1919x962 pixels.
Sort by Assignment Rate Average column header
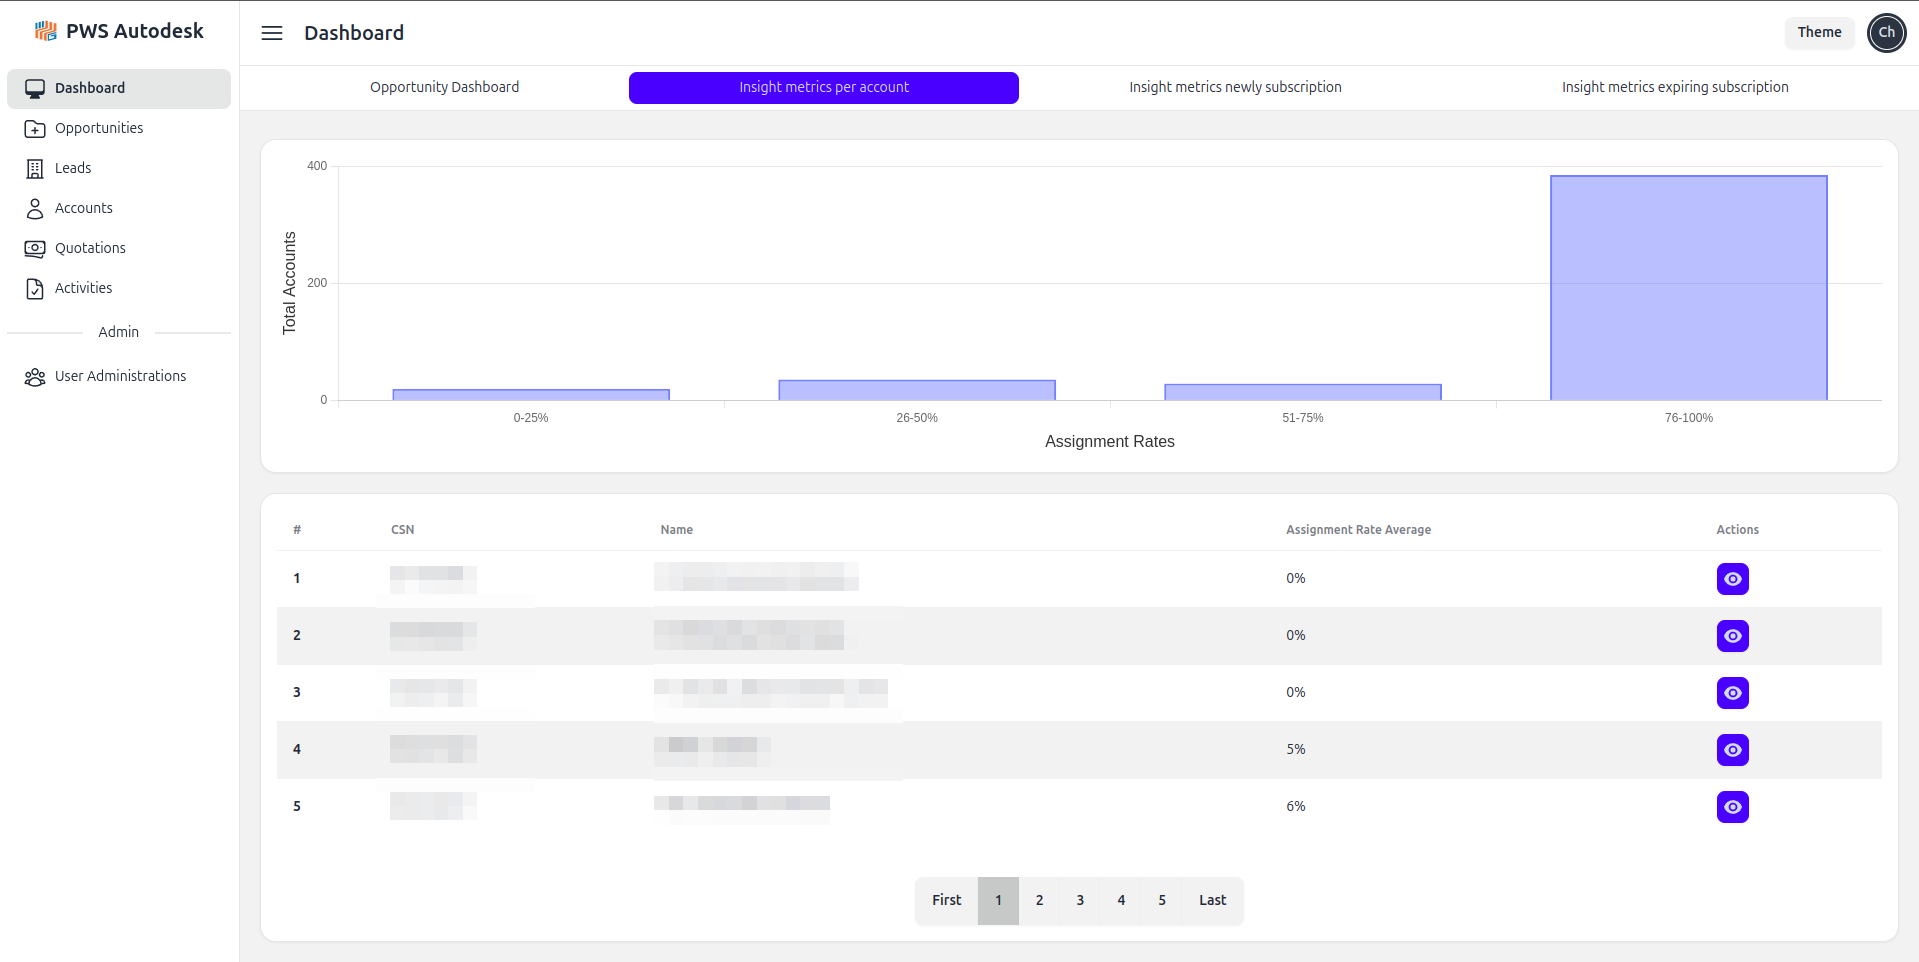pos(1358,529)
